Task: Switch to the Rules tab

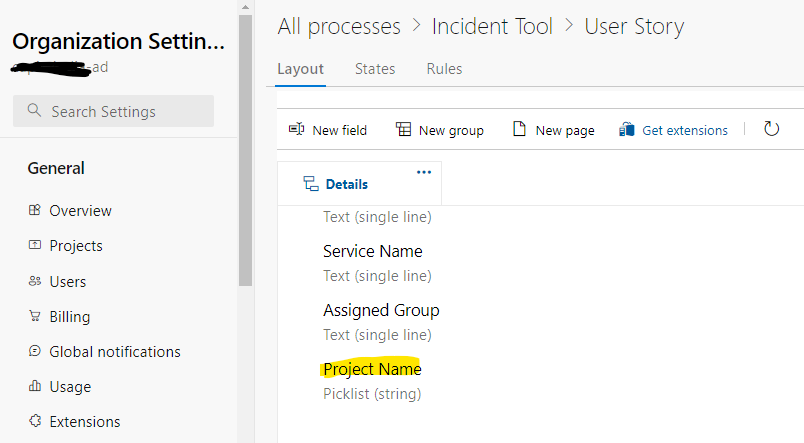Action: click(444, 69)
